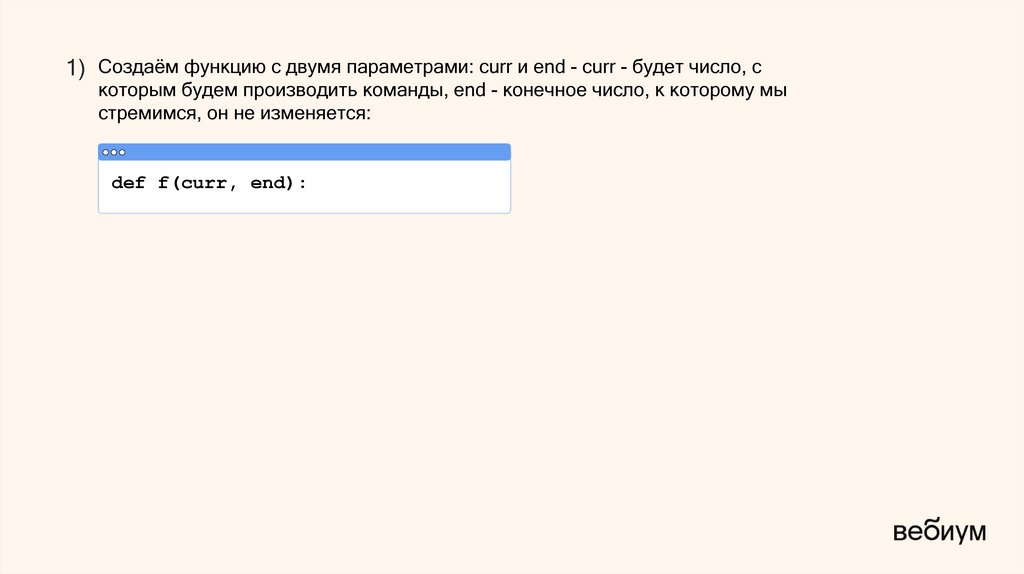Click the middle white dot in code window header

point(113,152)
